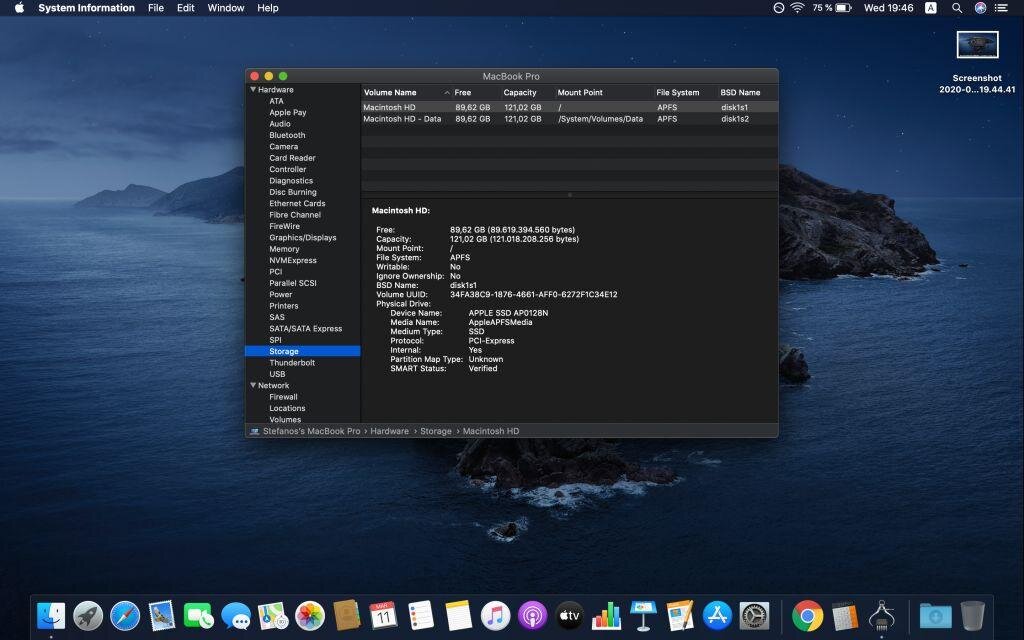The image size is (1024, 640).
Task: Activate Siri from the menu bar
Action: 980,8
